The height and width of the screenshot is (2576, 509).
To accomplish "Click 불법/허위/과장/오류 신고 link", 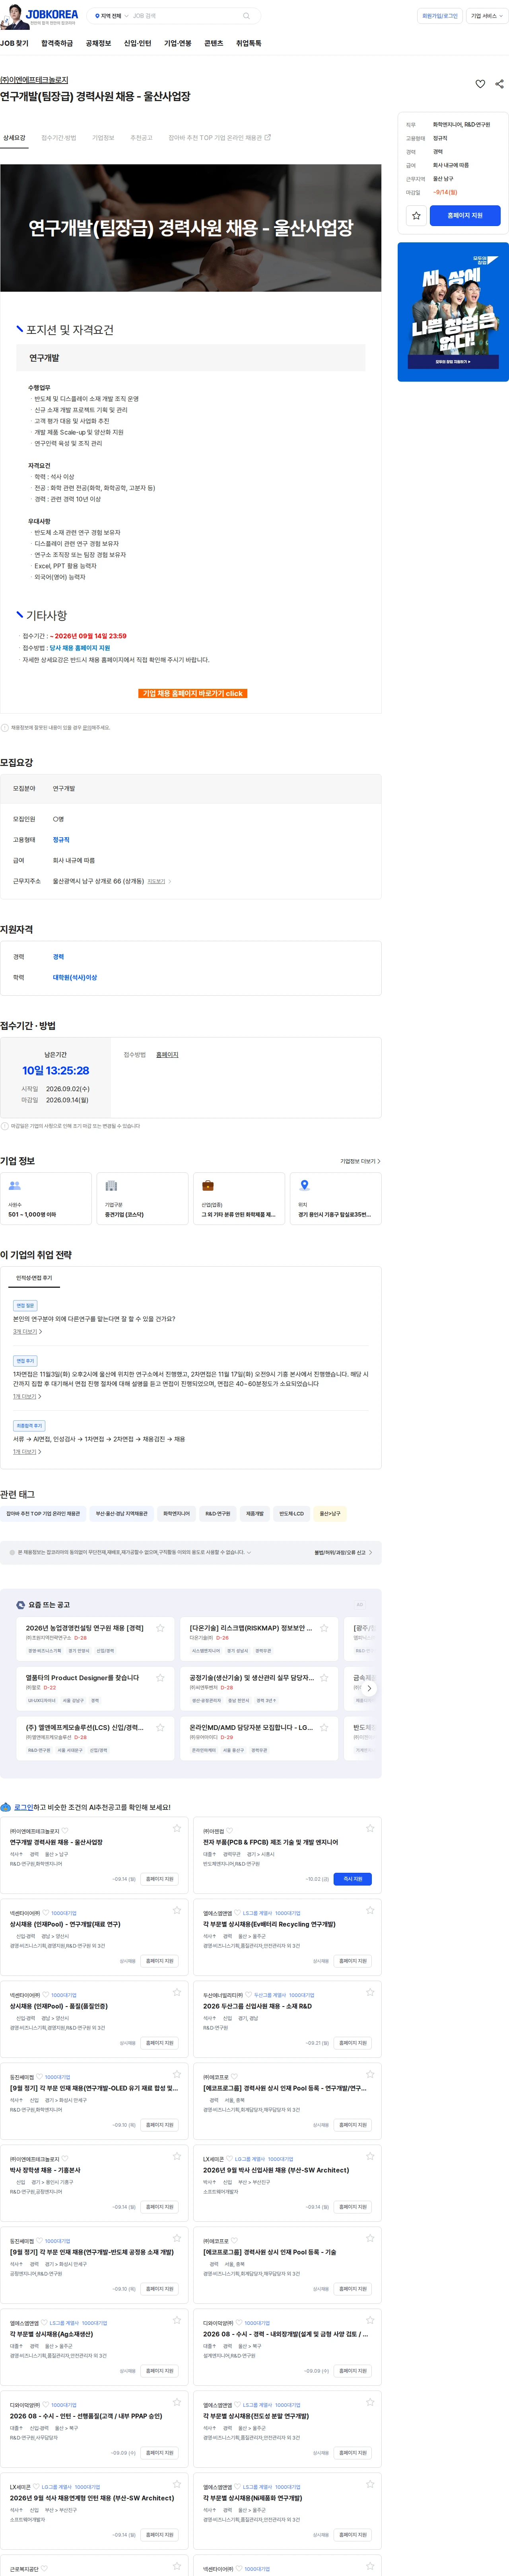I will (x=343, y=1553).
